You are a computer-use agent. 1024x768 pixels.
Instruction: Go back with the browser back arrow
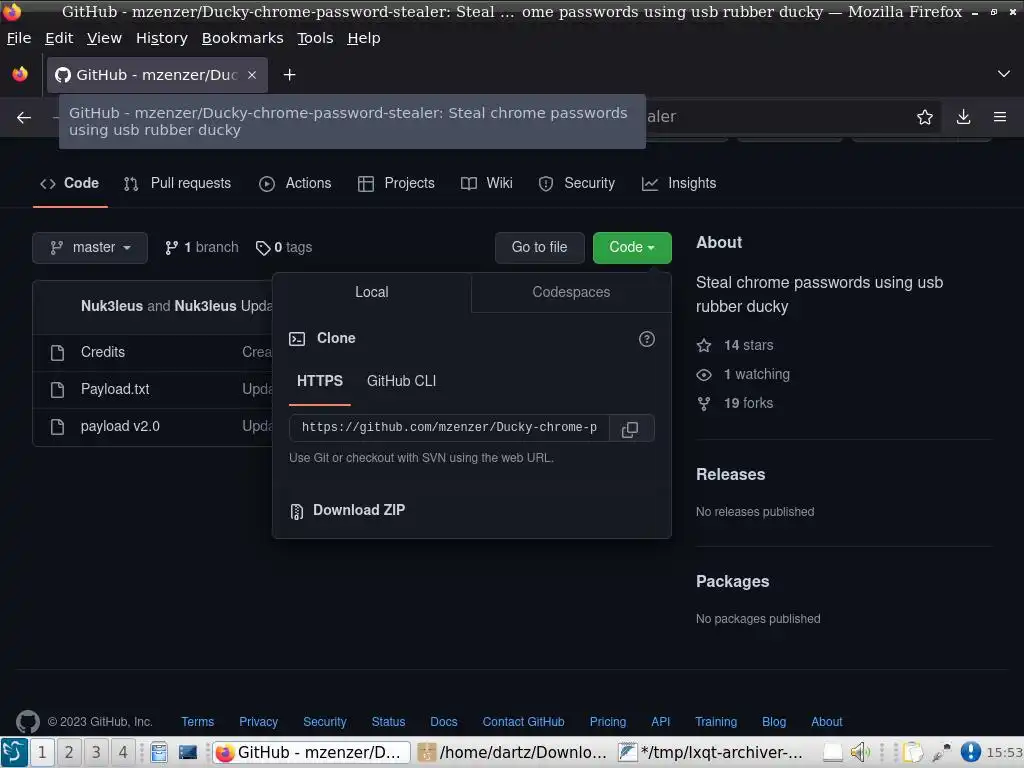coord(24,118)
